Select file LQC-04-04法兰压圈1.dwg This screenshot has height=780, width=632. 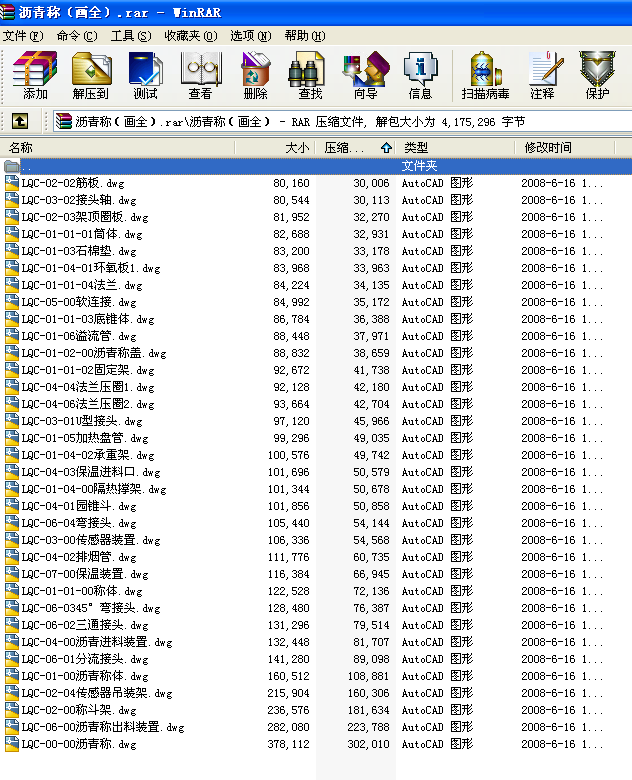click(88, 387)
